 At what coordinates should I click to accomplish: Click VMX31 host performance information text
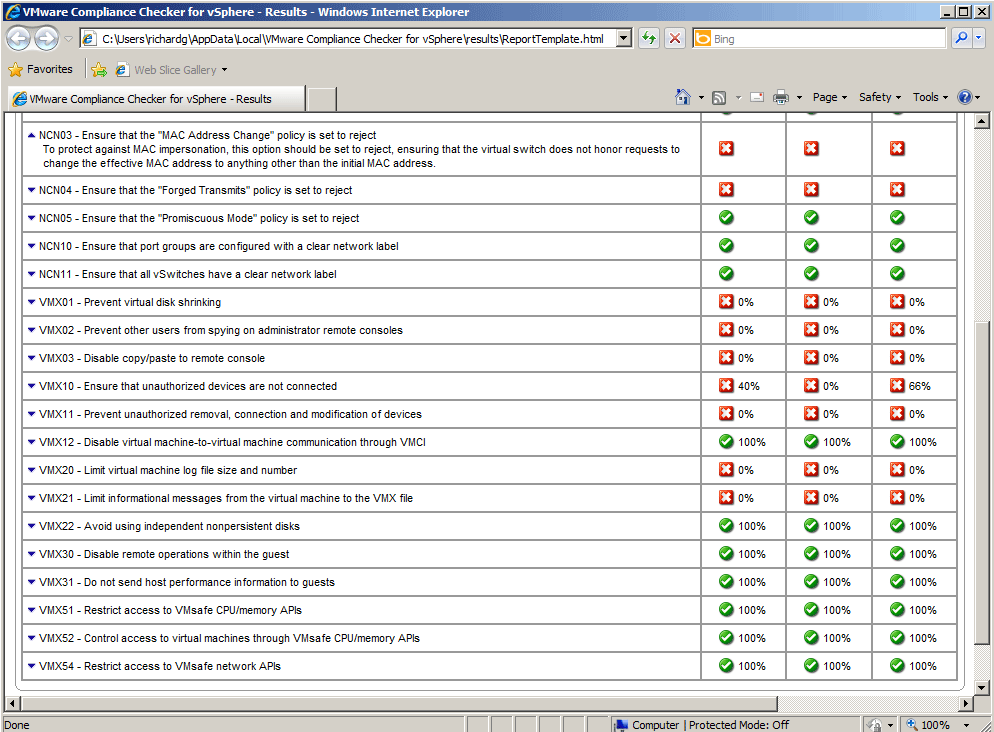[186, 582]
